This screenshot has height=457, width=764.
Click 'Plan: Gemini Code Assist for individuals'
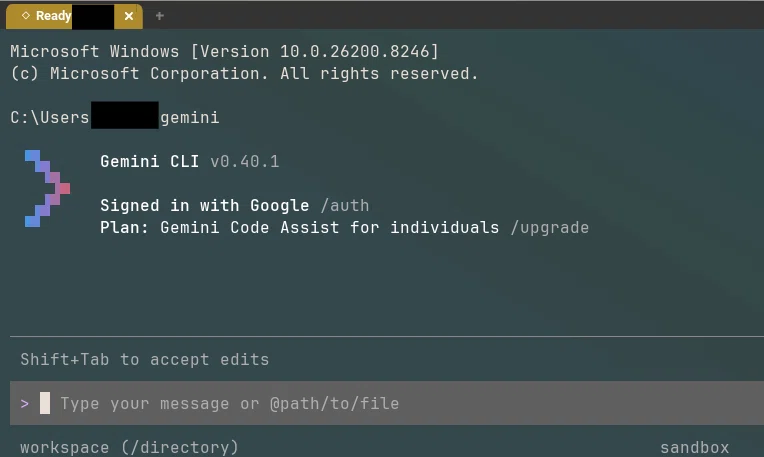click(300, 228)
